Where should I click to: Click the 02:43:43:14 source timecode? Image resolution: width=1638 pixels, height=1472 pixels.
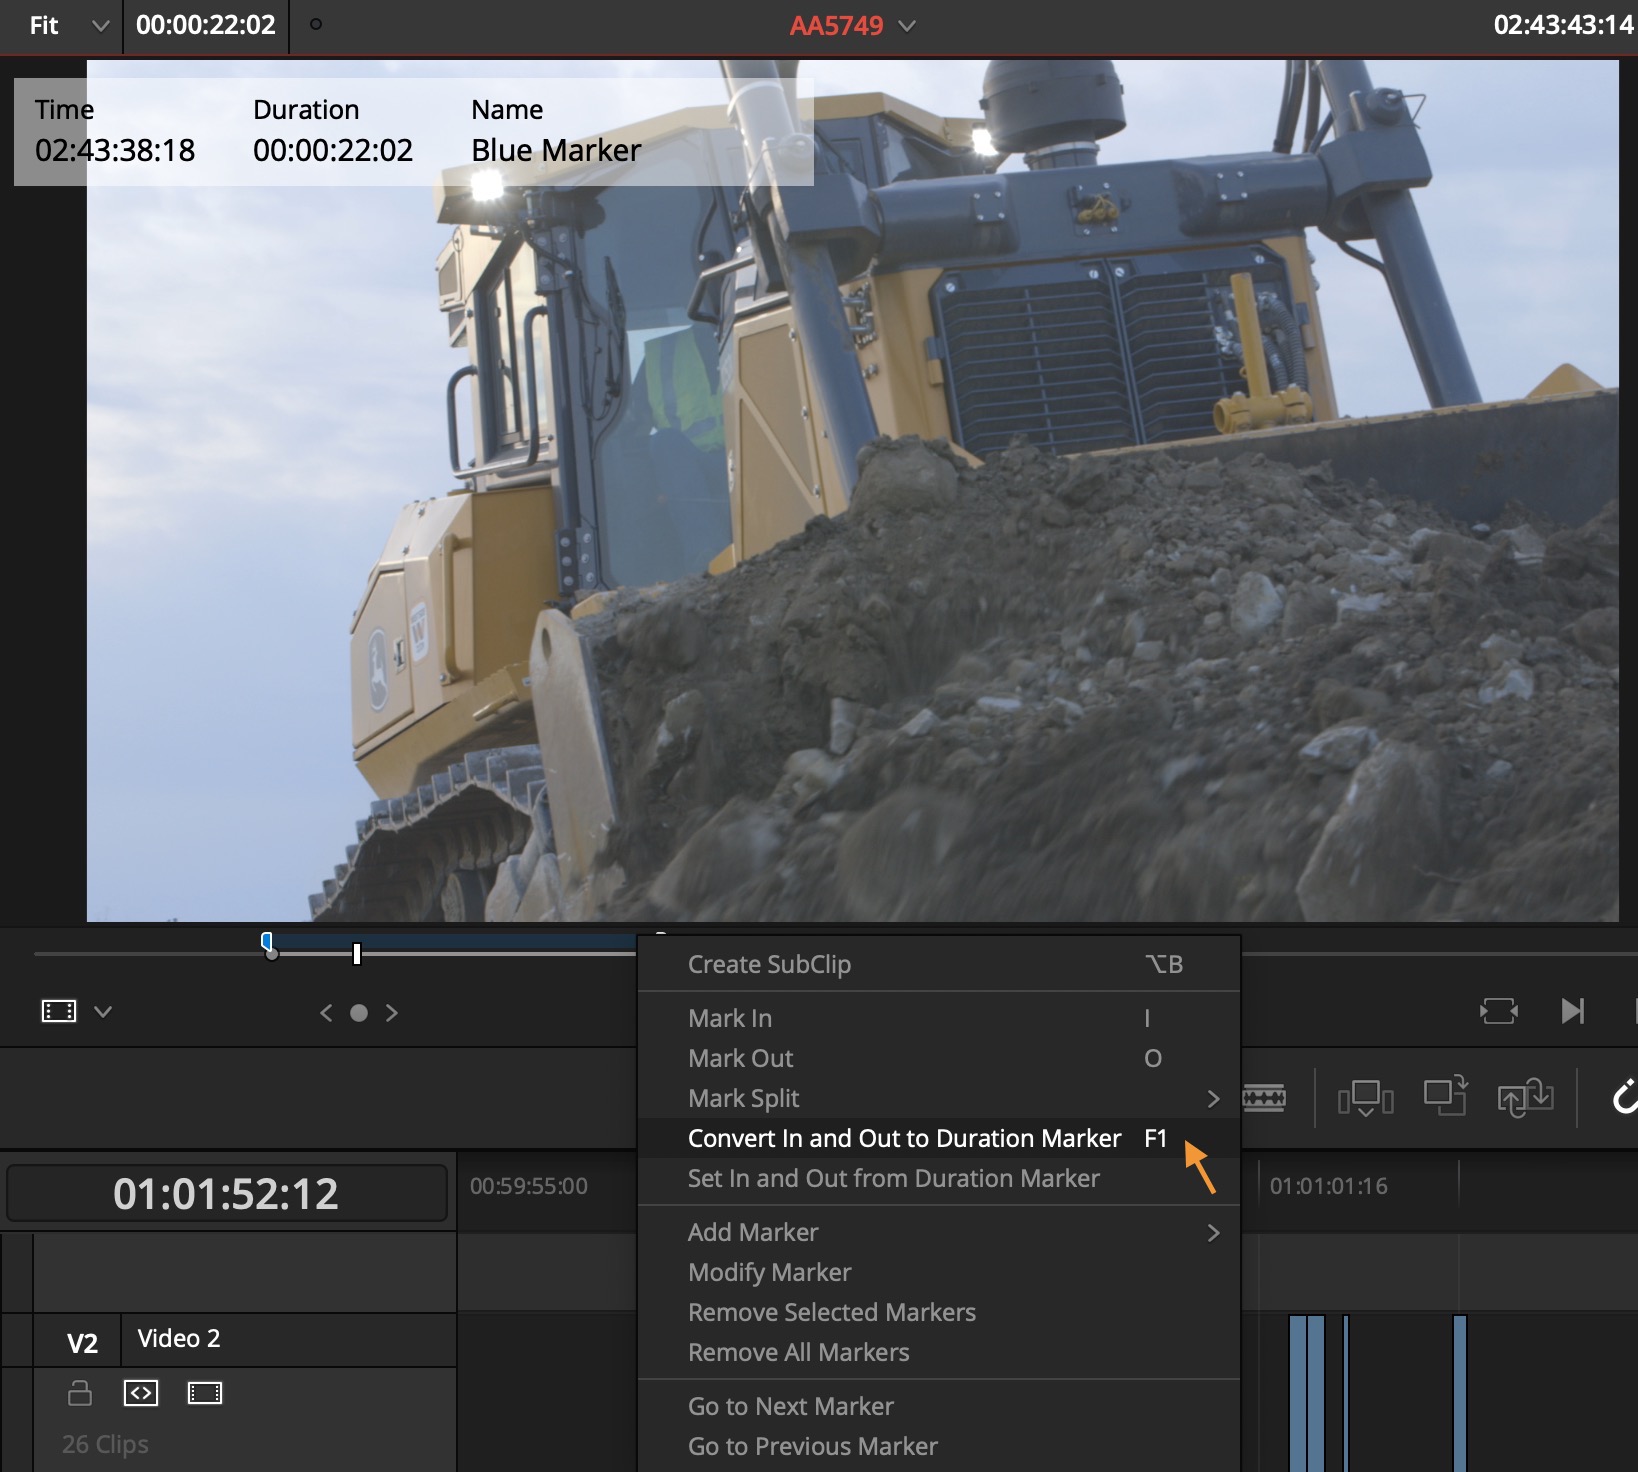[x=1563, y=25]
